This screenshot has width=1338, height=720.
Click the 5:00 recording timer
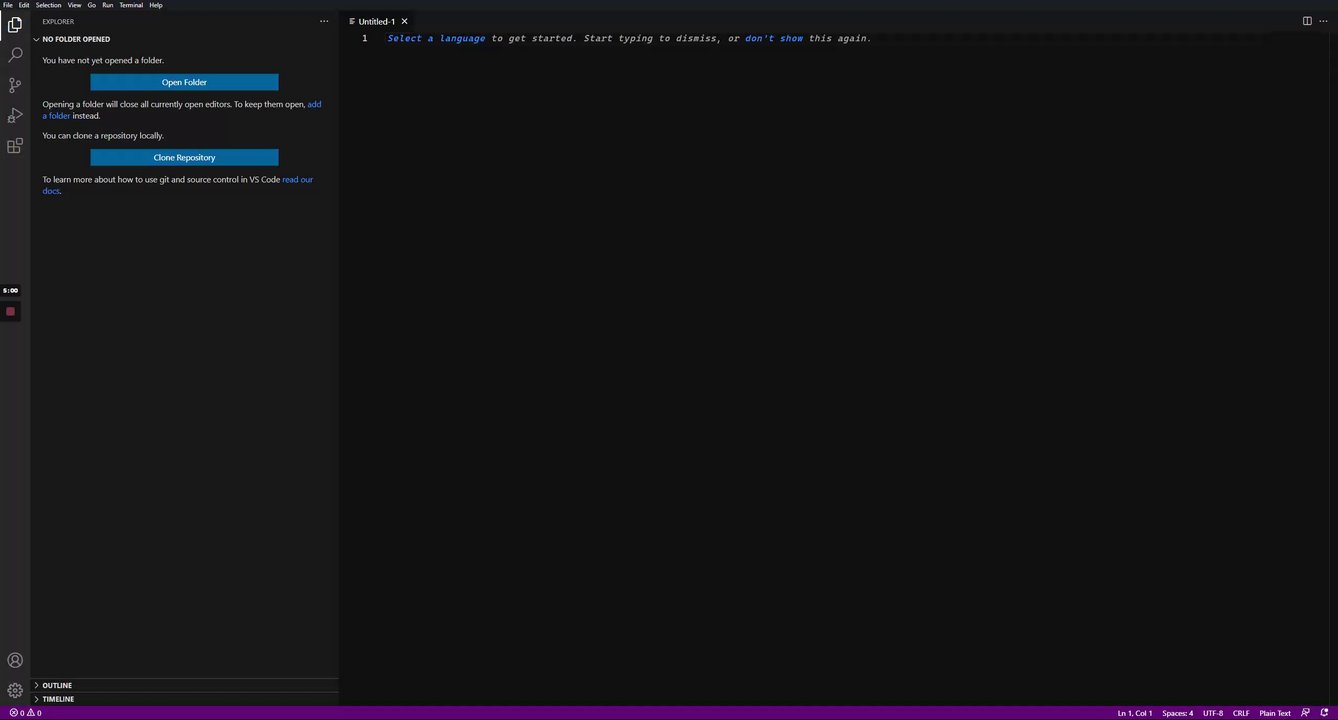tap(10, 291)
